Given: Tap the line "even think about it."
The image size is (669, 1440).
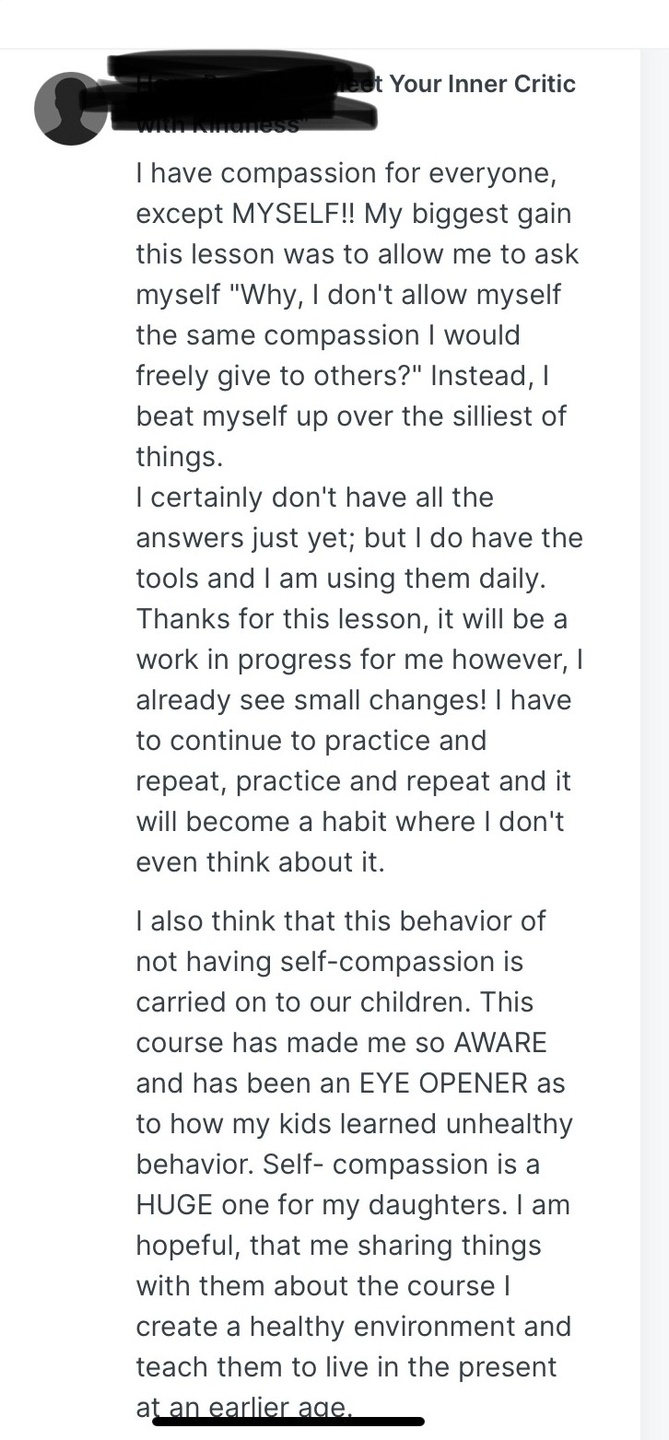Looking at the screenshot, I should [260, 862].
